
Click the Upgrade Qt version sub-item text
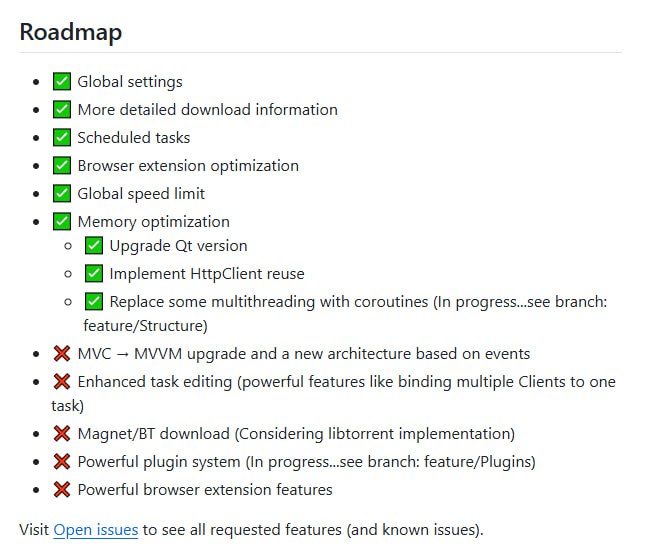click(x=178, y=246)
